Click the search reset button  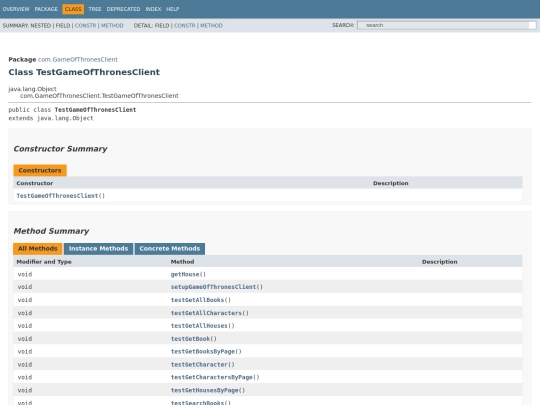click(532, 25)
